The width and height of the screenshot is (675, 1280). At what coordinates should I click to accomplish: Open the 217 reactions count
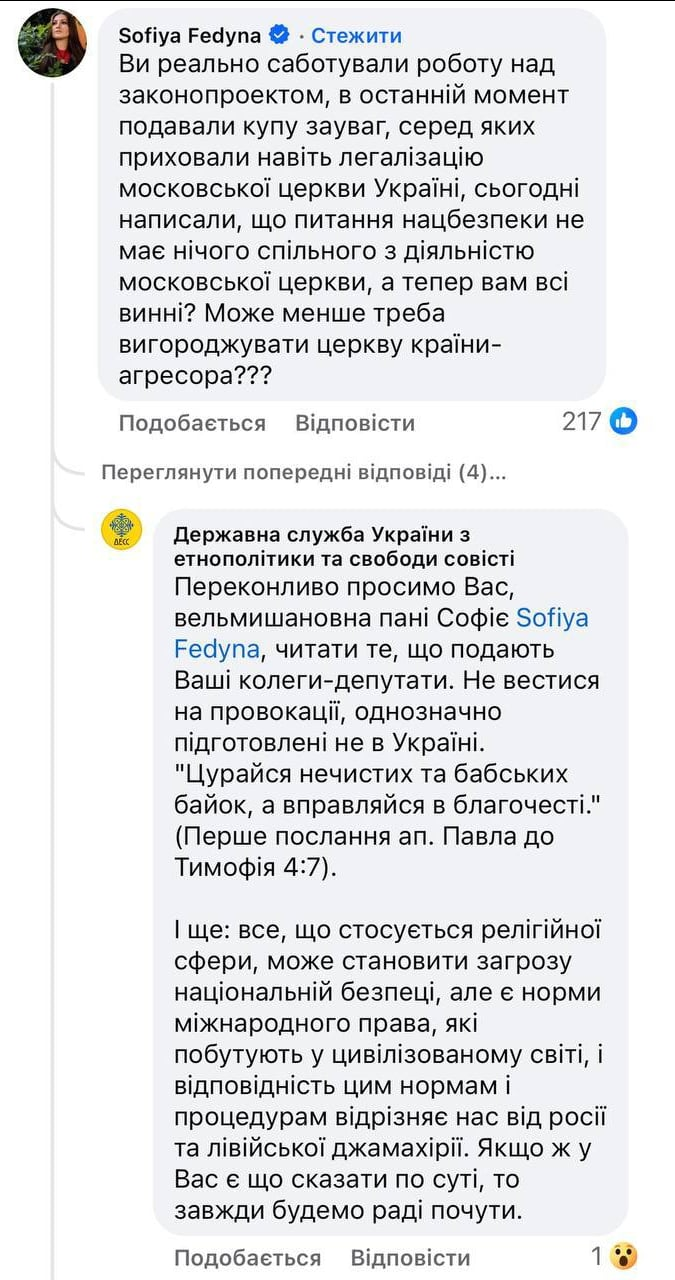[x=581, y=422]
